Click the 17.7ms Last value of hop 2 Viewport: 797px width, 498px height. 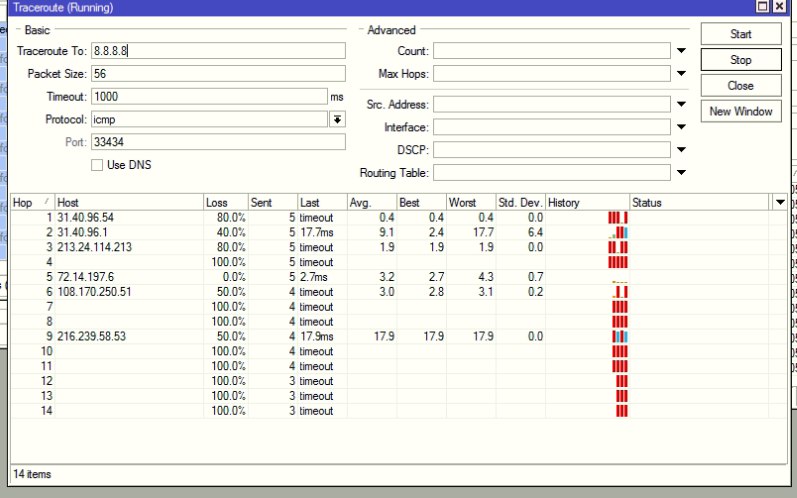click(316, 232)
